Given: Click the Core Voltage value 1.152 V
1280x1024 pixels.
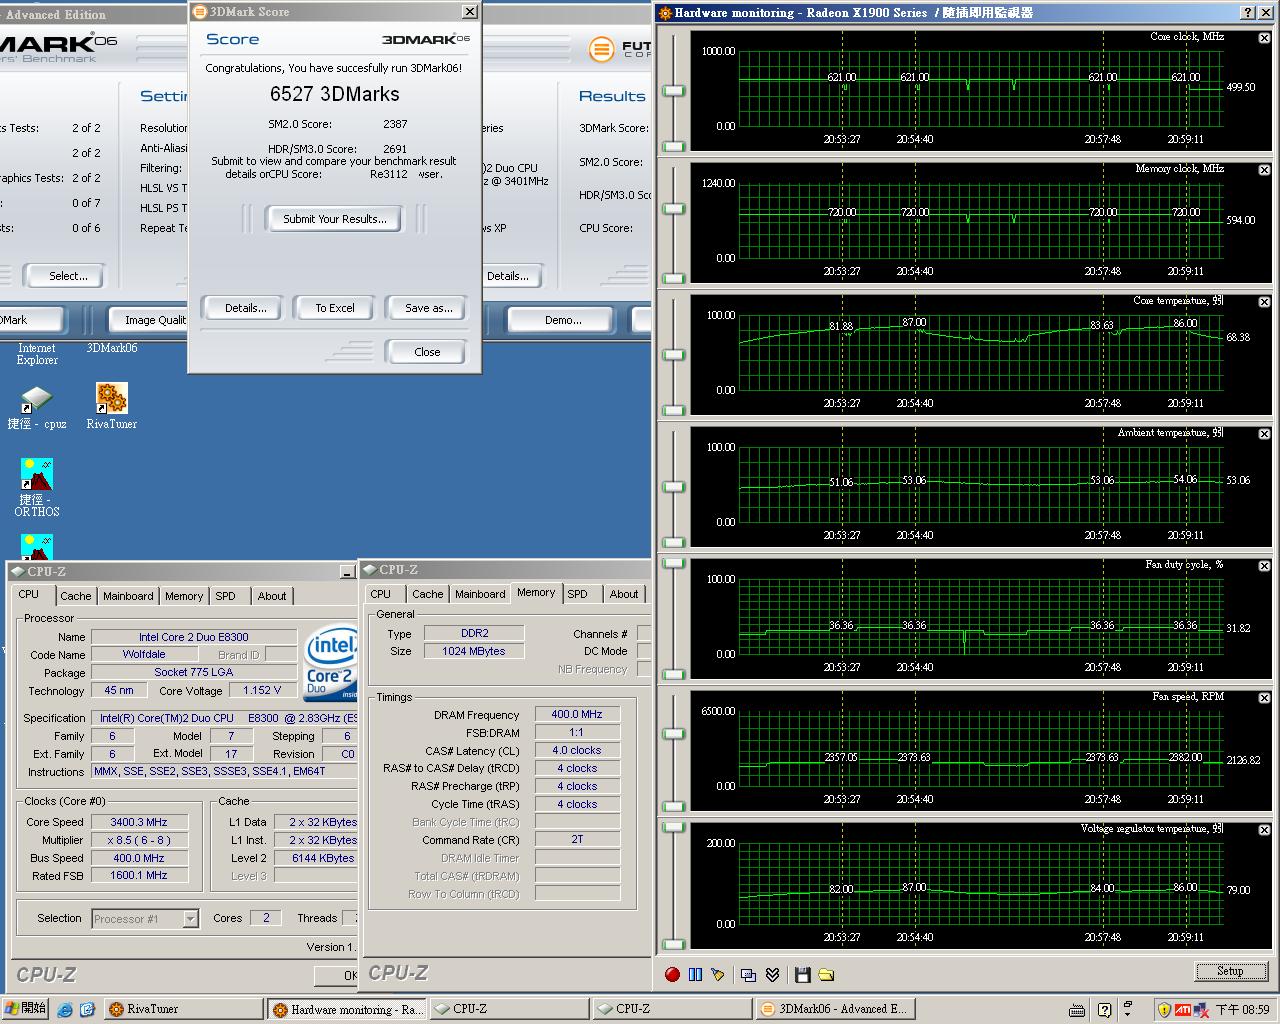Looking at the screenshot, I should point(263,690).
